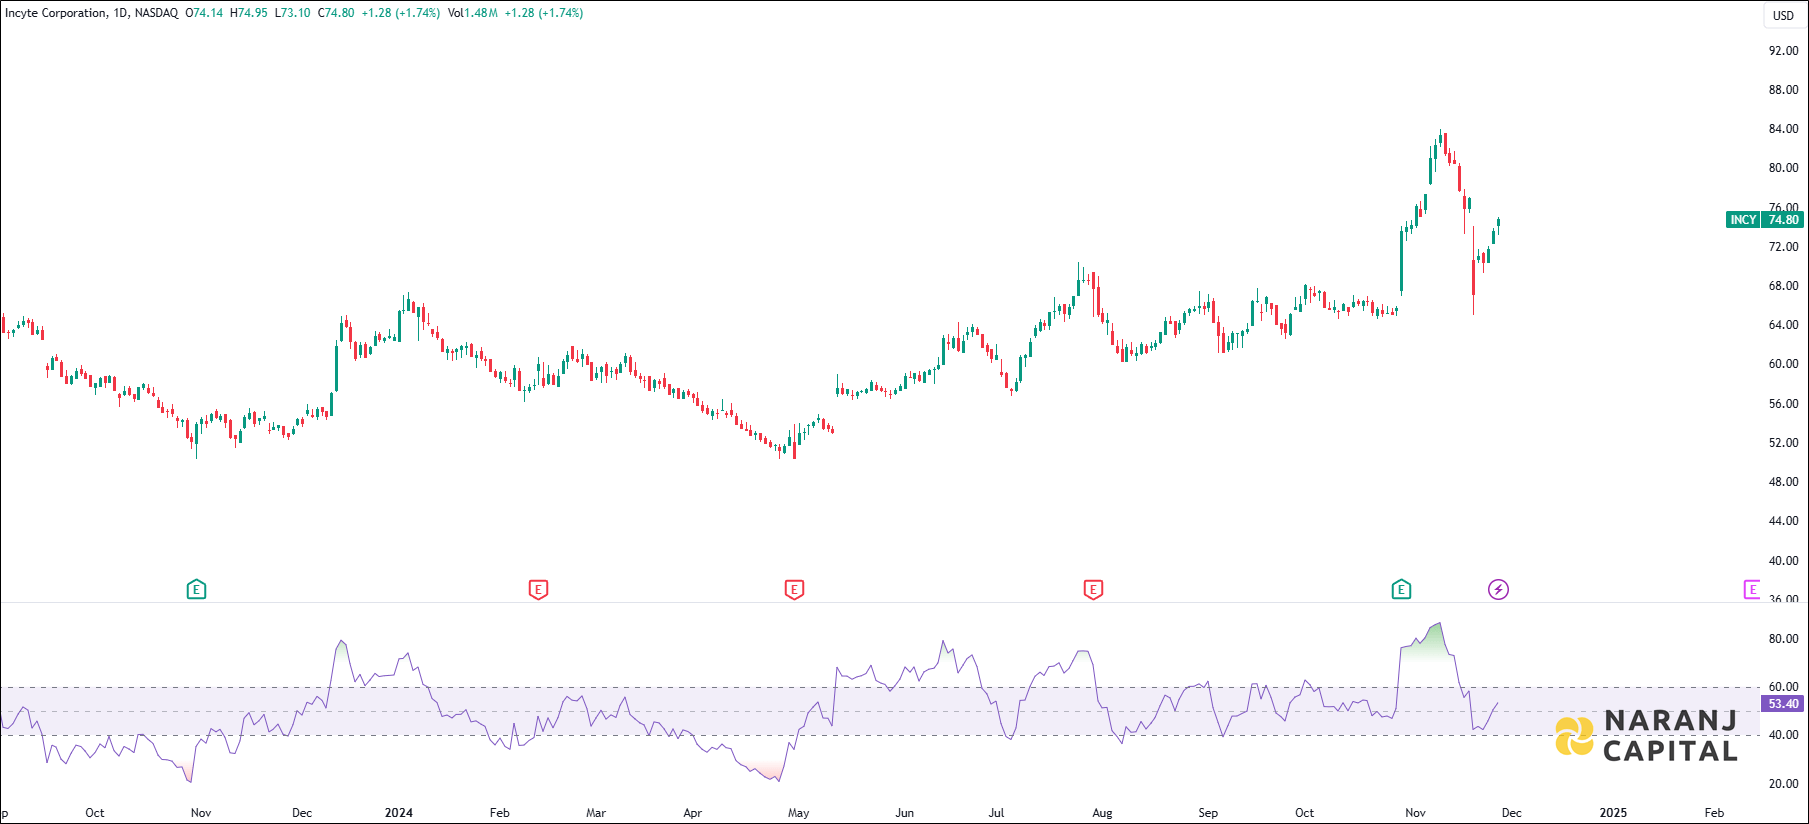1809x824 pixels.
Task: Open the red earnings marker near May
Action: pos(794,590)
